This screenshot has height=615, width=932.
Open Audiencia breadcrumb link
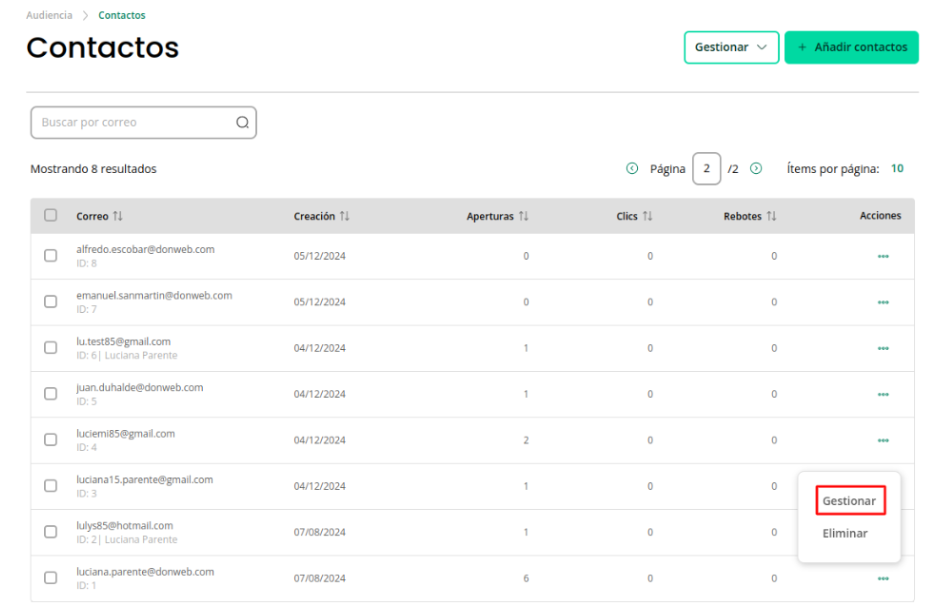pyautogui.click(x=49, y=15)
